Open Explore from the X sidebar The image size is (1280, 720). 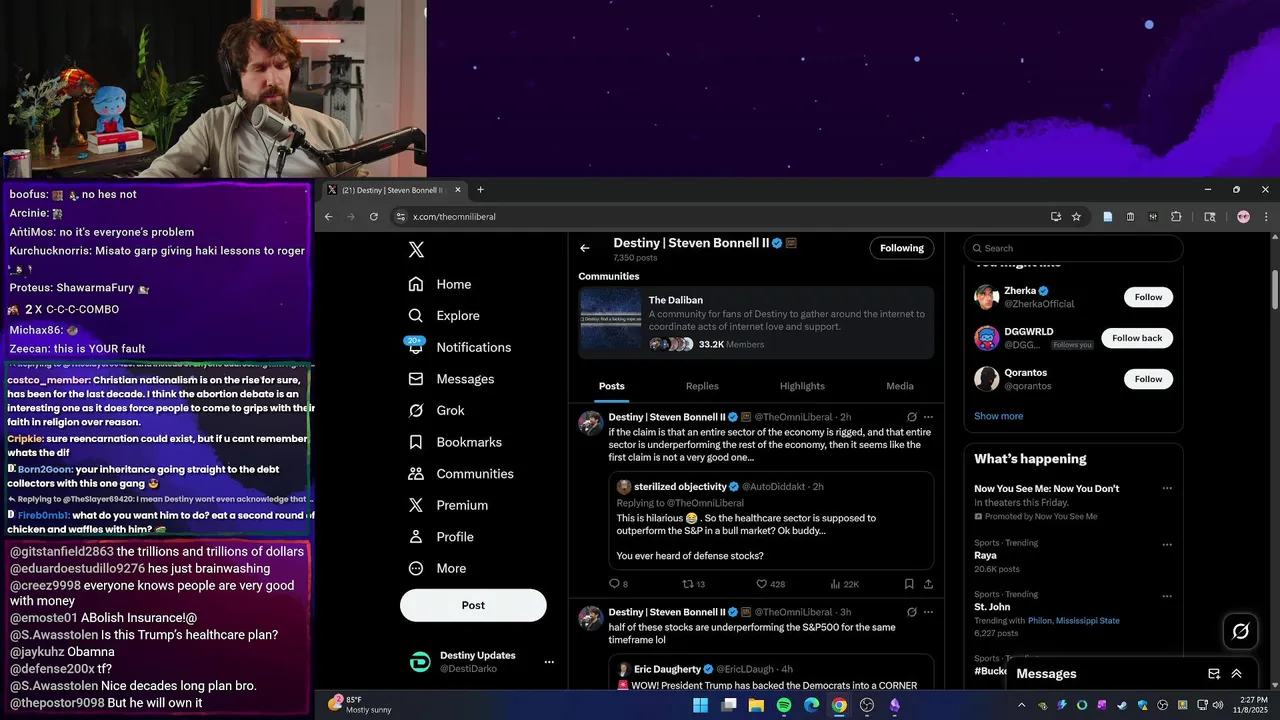click(444, 315)
